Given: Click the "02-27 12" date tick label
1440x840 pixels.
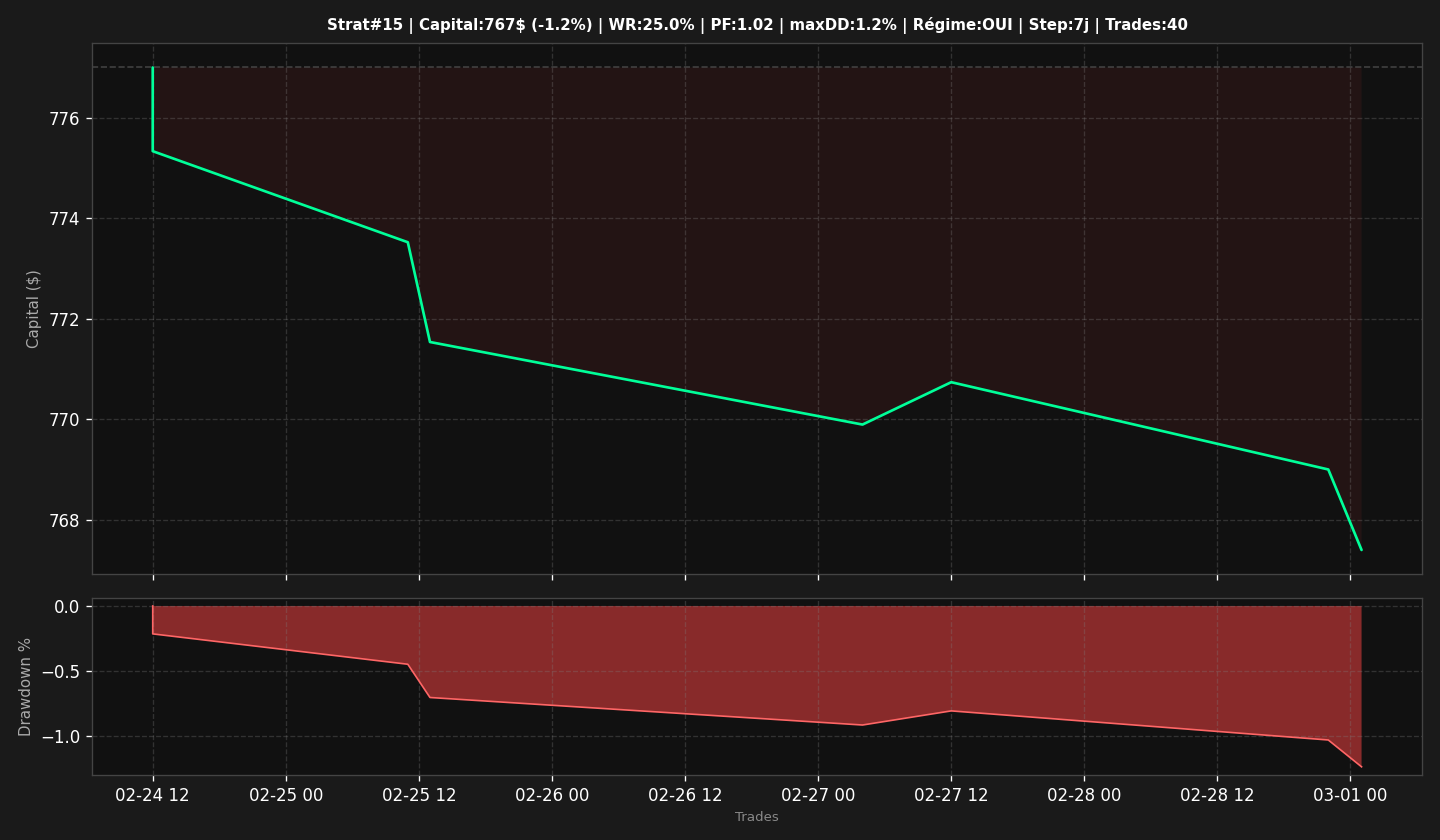Looking at the screenshot, I should pos(951,795).
